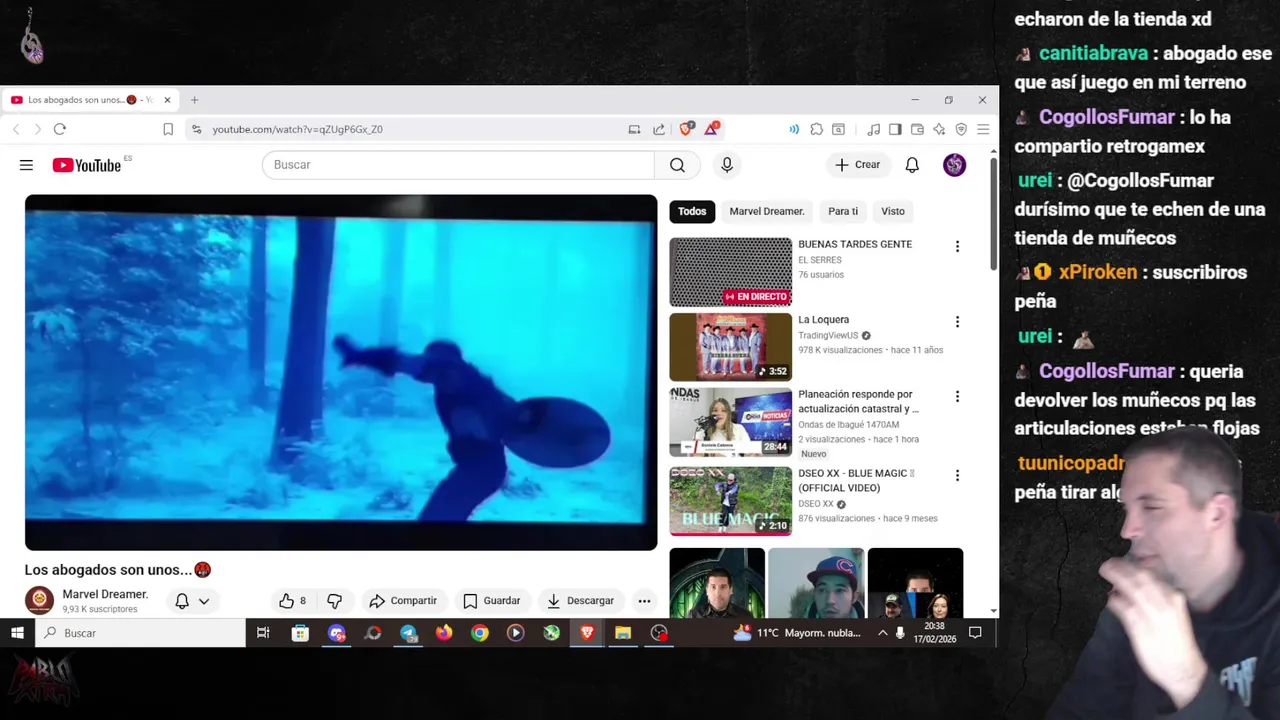Image resolution: width=1280 pixels, height=720 pixels.
Task: Open the Telegram taskbar icon
Action: coord(408,633)
